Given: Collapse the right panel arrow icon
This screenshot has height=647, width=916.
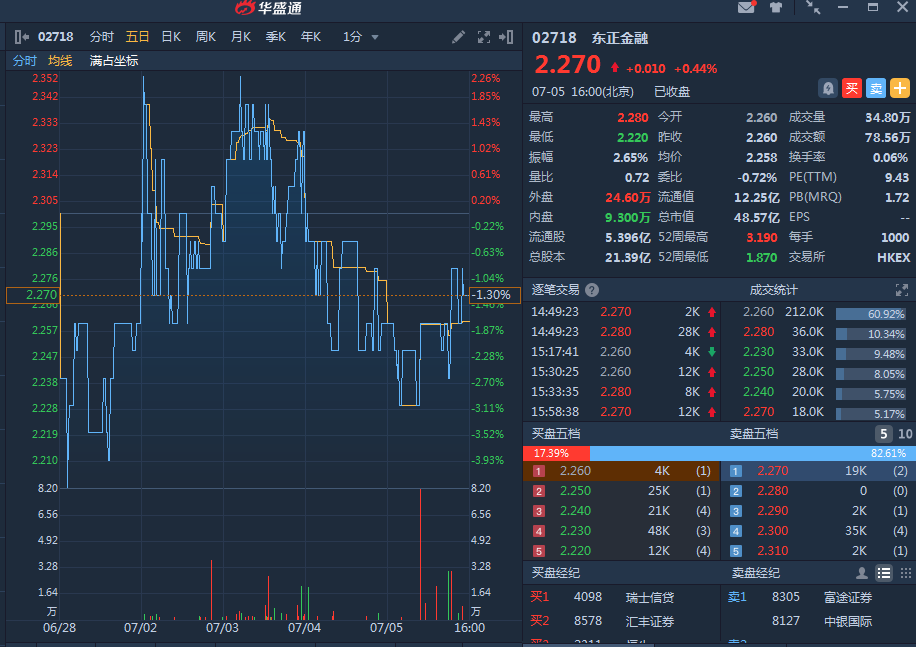Looking at the screenshot, I should [506, 37].
